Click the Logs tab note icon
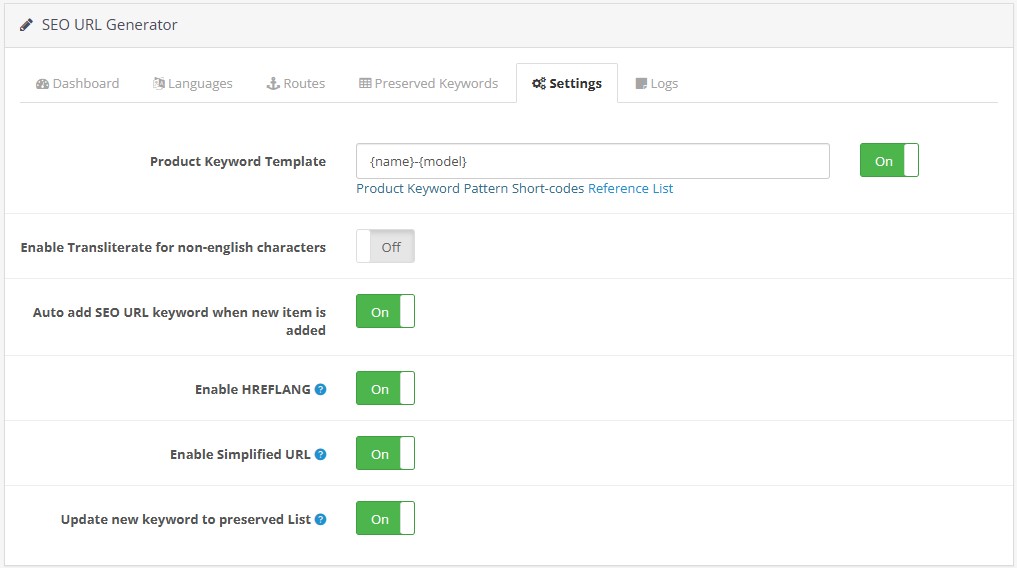1017x568 pixels. tap(641, 84)
